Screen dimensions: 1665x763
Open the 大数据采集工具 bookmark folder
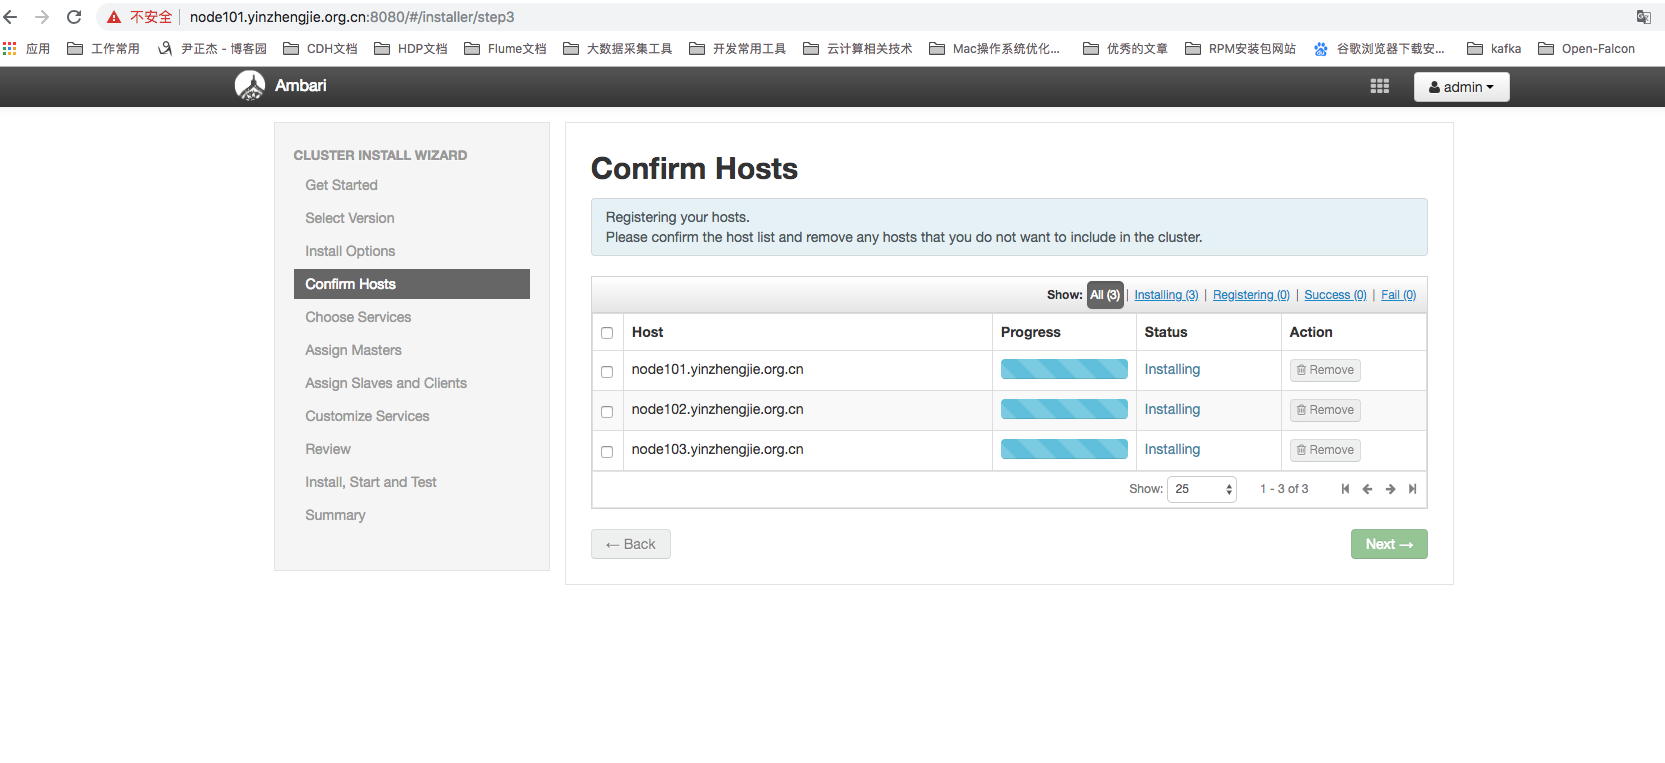pyautogui.click(x=618, y=48)
